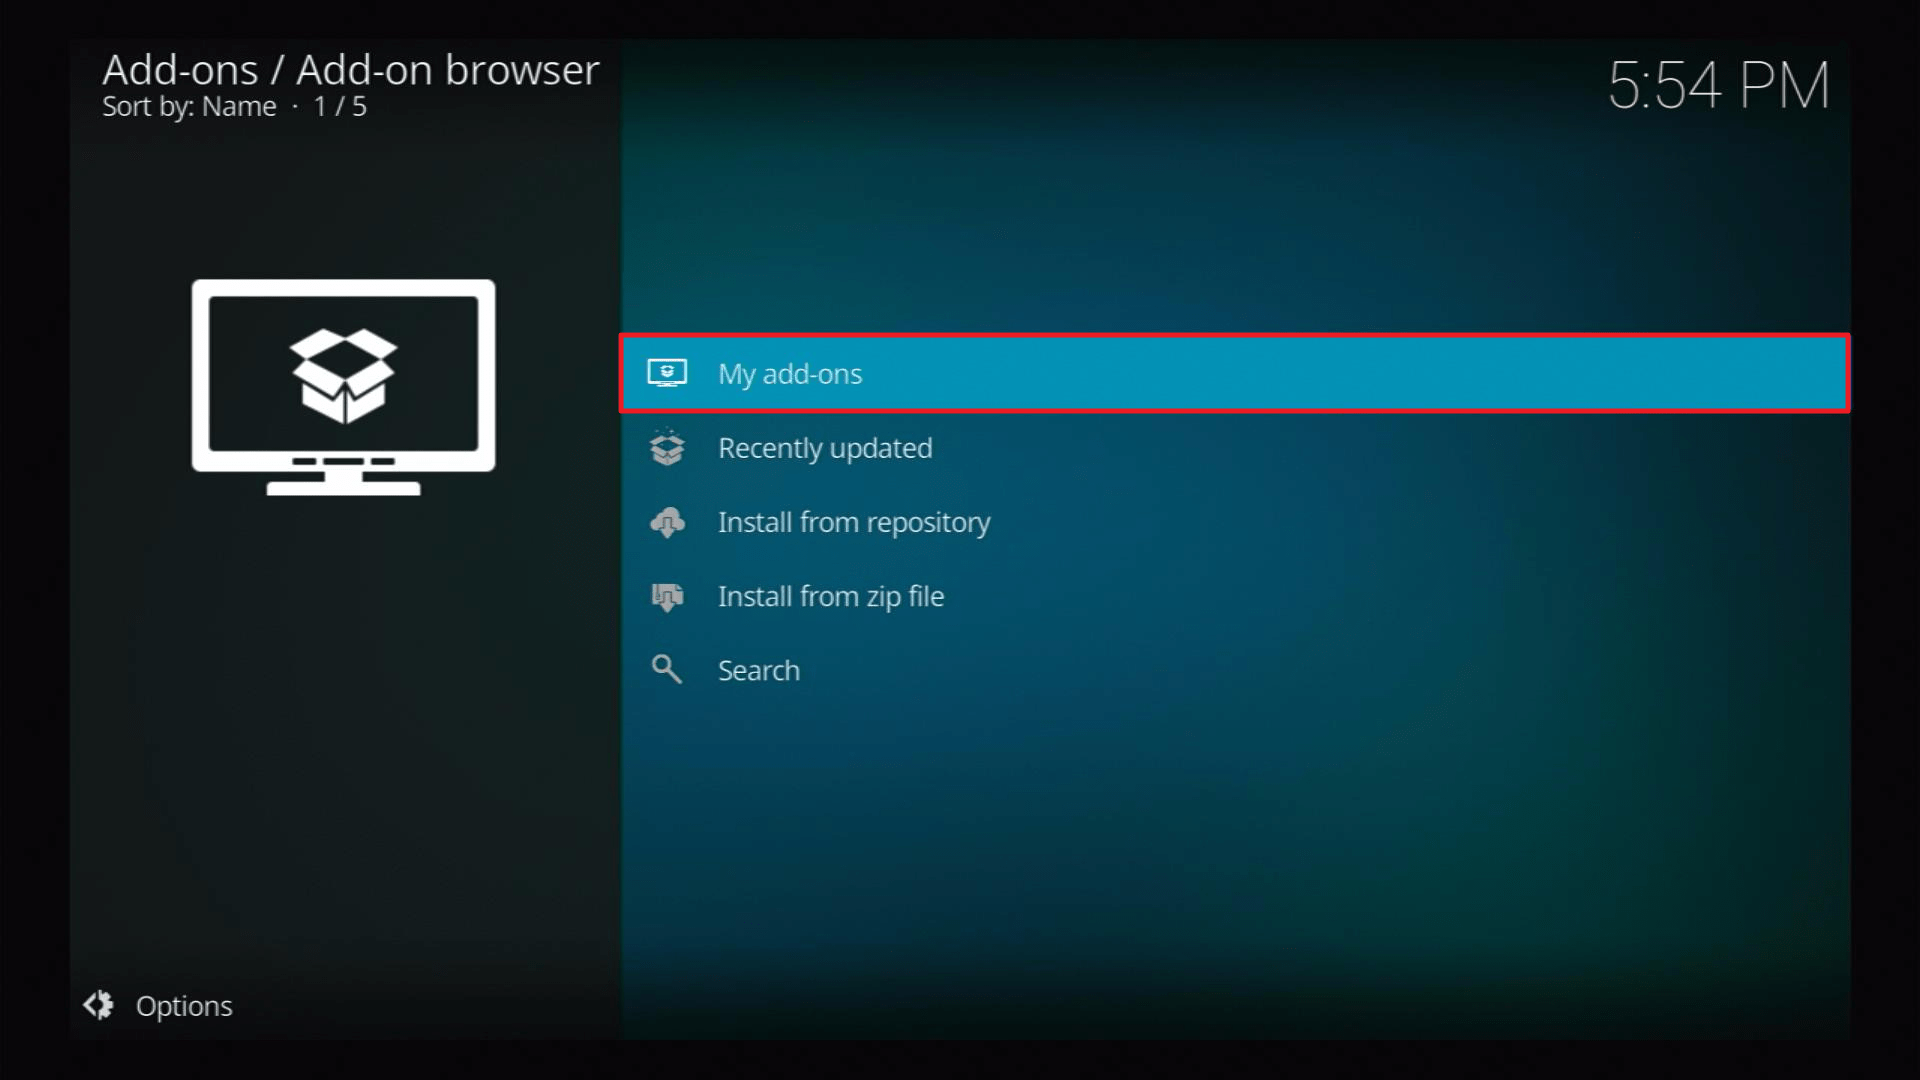Click blank space in highlighted My add-ons row

coord(1350,373)
